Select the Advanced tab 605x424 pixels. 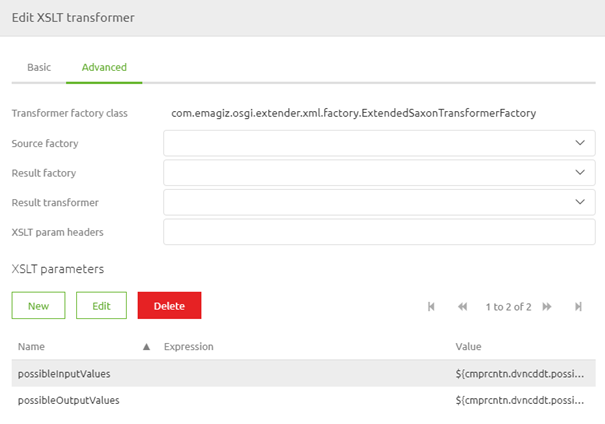(x=104, y=67)
